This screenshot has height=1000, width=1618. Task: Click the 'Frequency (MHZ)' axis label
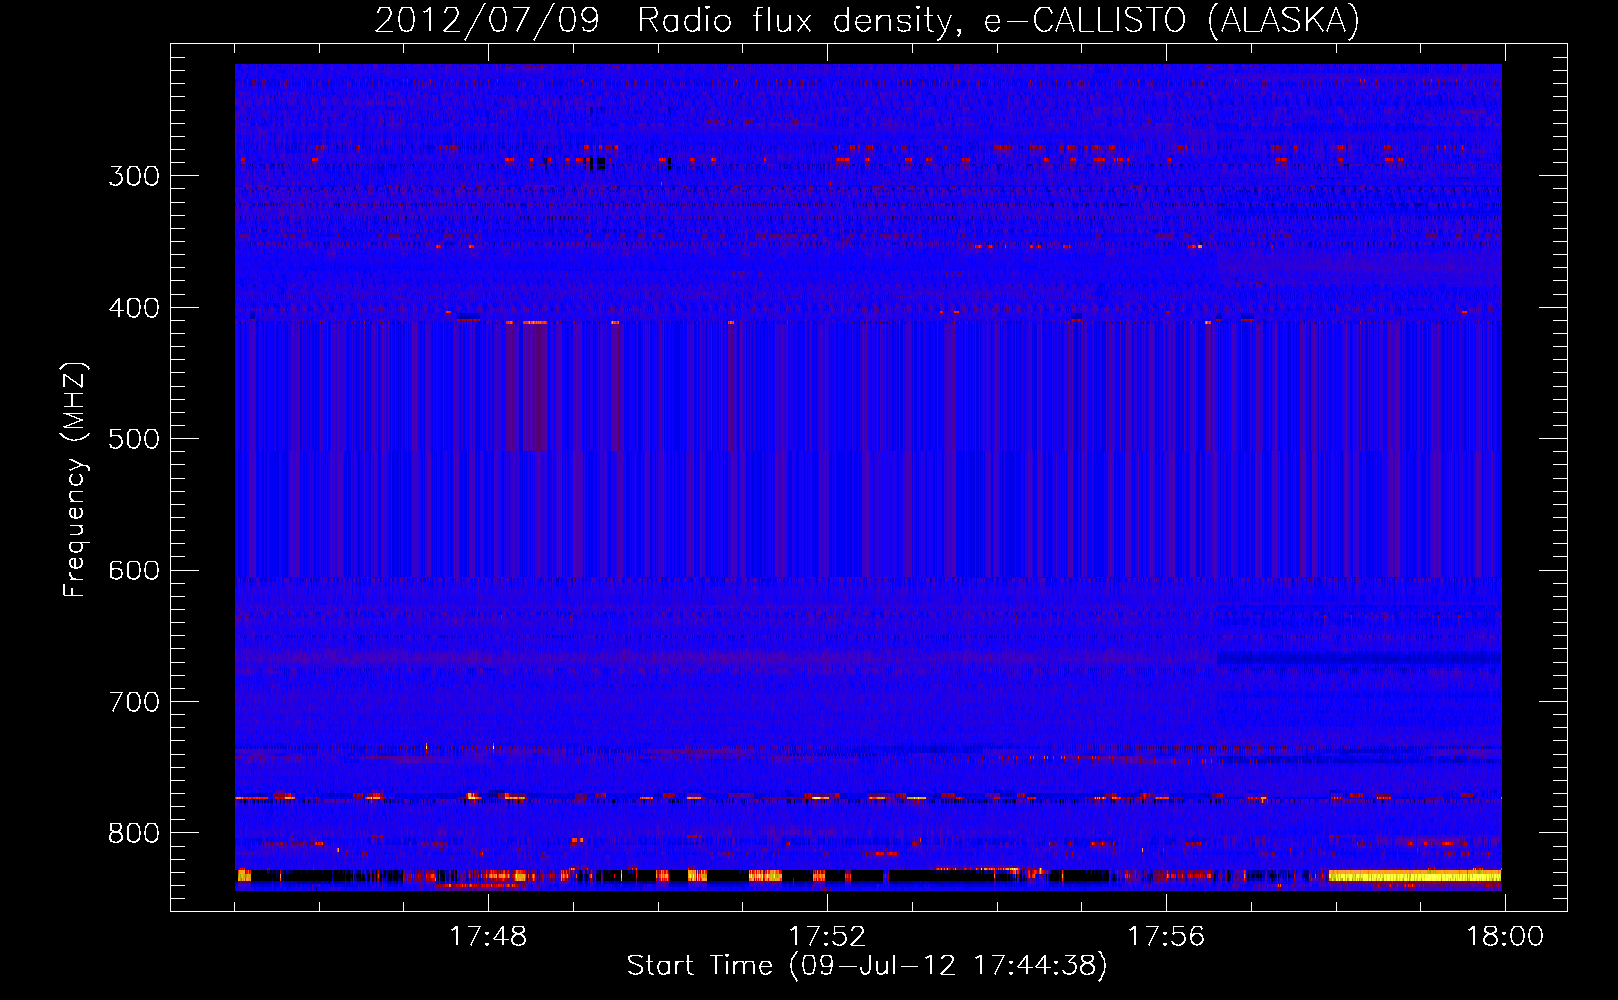click(75, 480)
